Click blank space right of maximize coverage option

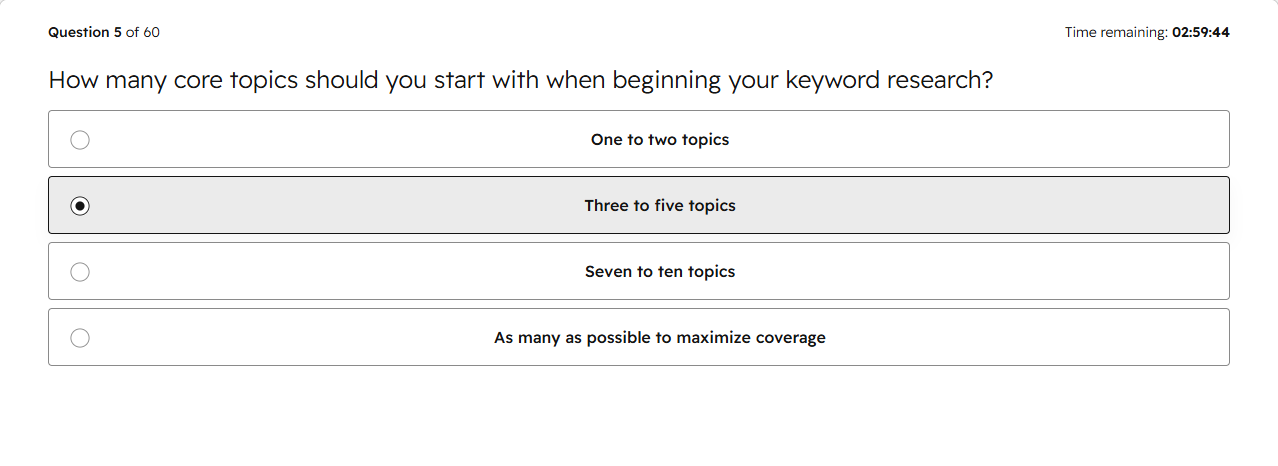point(1030,338)
